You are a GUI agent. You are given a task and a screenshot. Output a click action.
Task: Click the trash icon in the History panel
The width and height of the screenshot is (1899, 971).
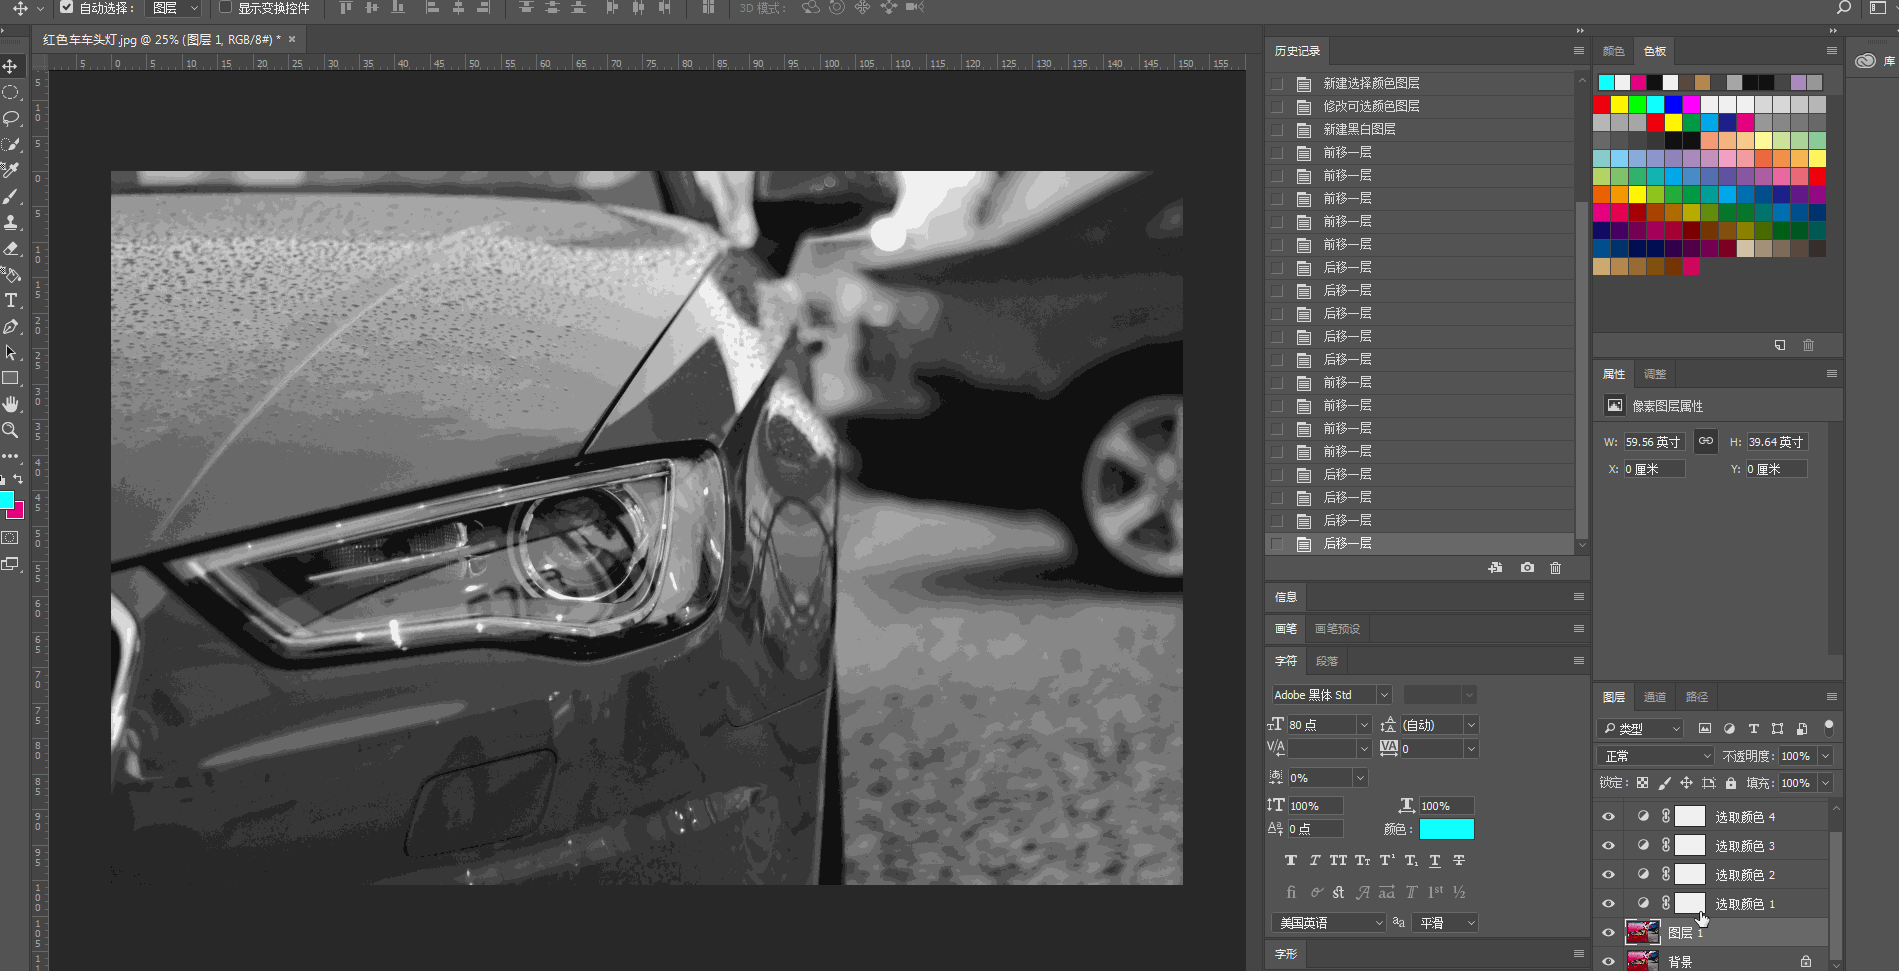click(x=1555, y=568)
